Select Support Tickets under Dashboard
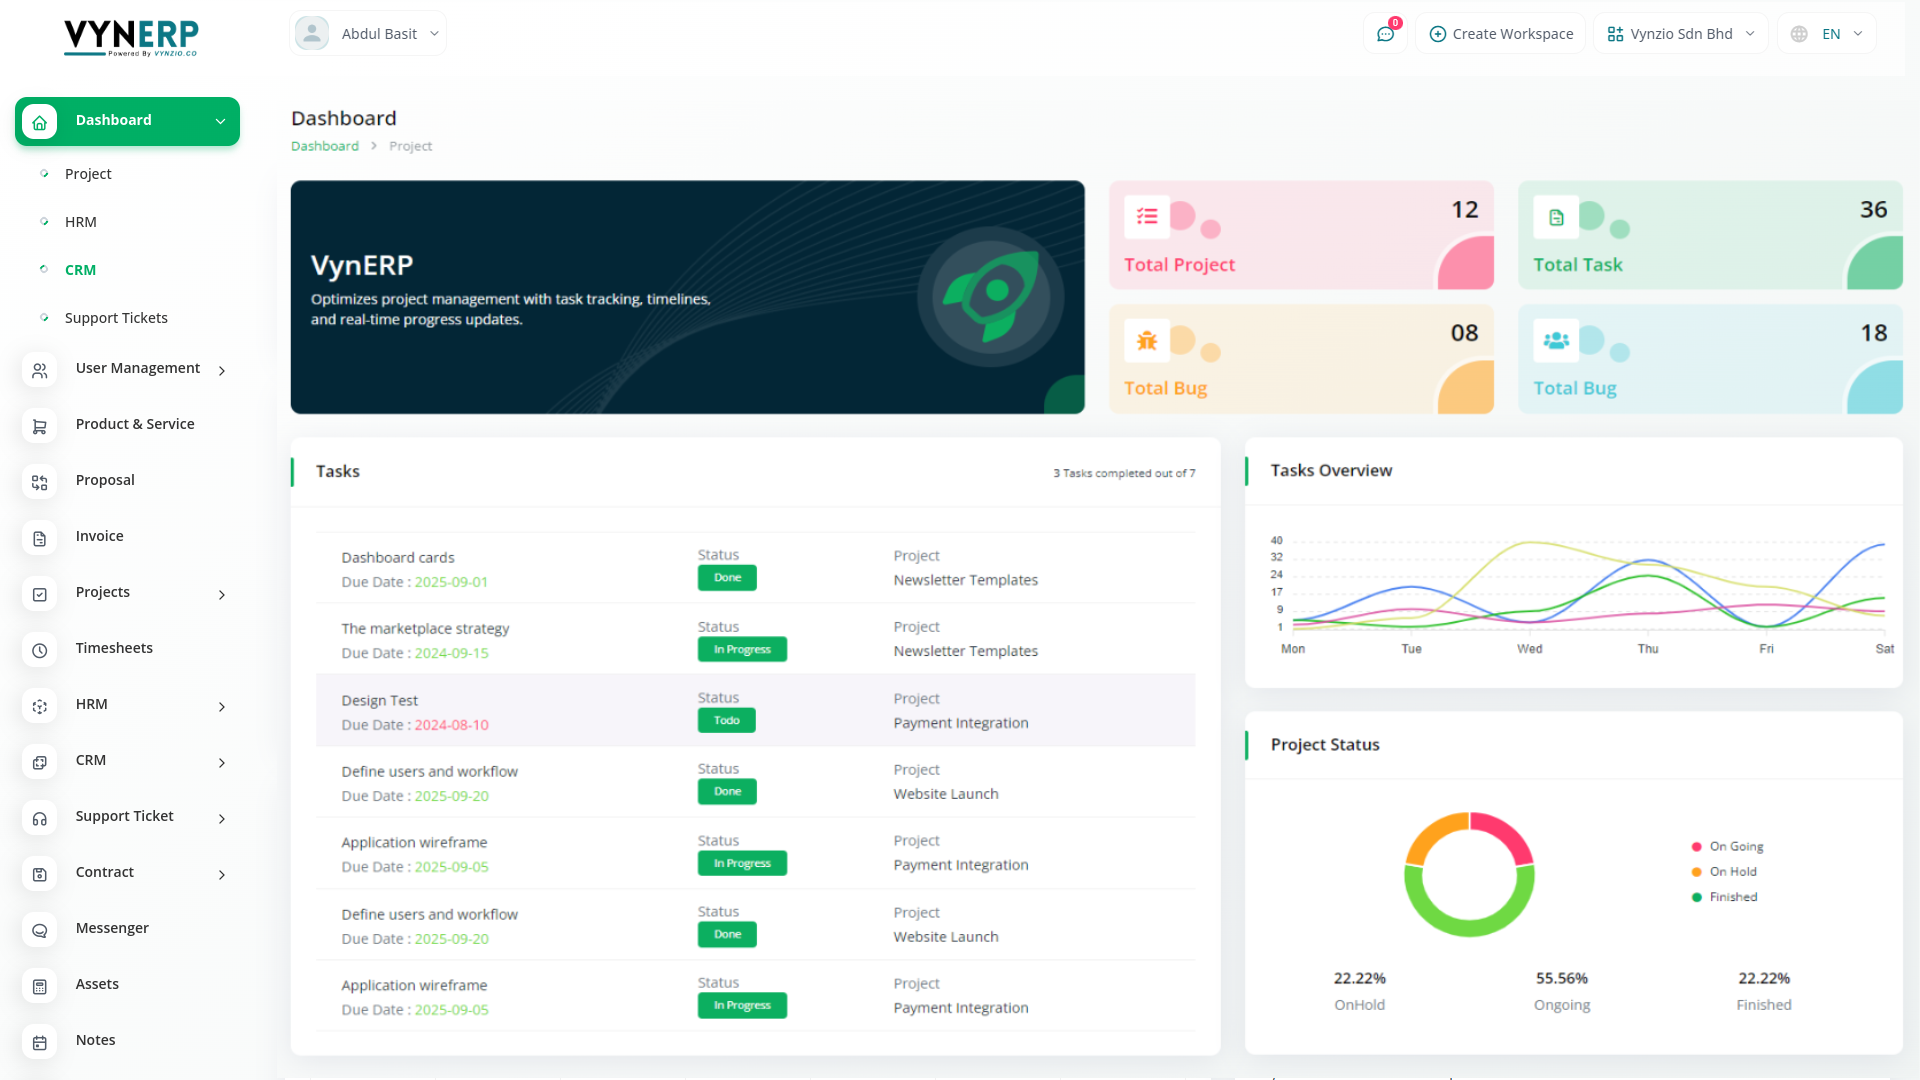The image size is (1920, 1080). 116,318
